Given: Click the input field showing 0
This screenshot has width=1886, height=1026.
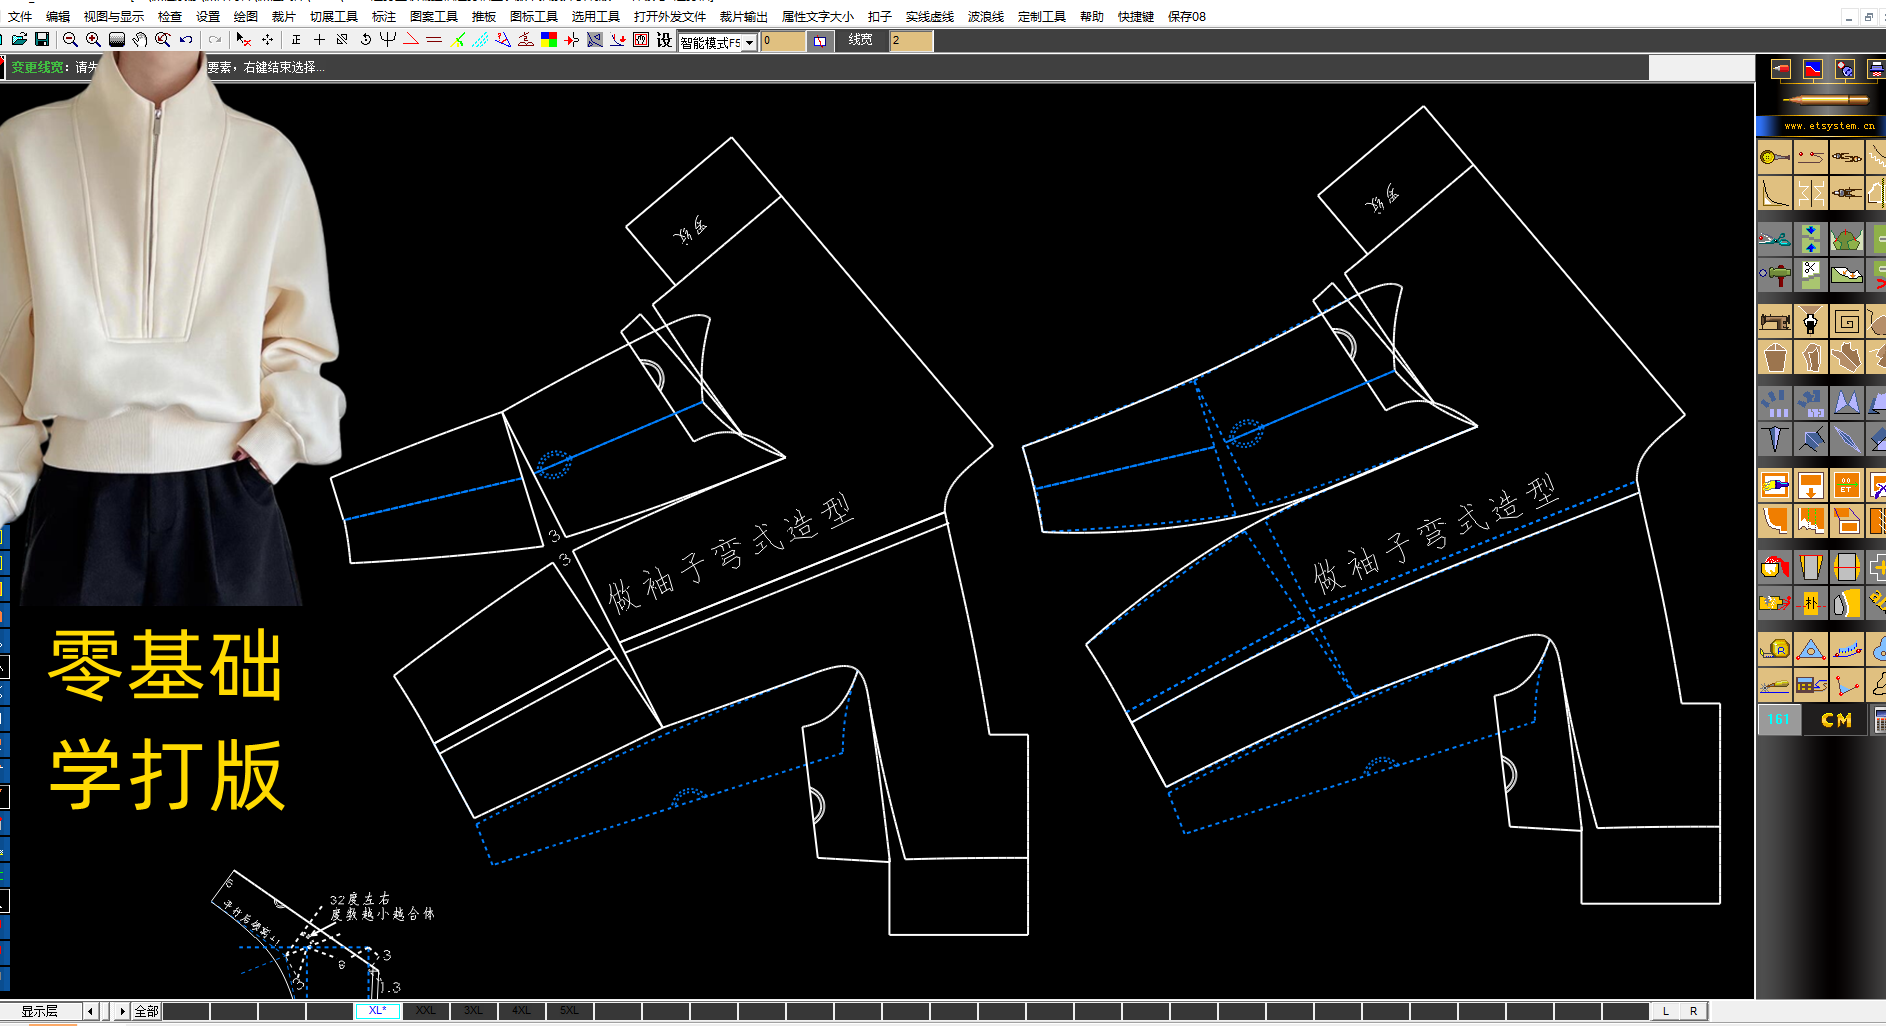Looking at the screenshot, I should click(x=783, y=41).
